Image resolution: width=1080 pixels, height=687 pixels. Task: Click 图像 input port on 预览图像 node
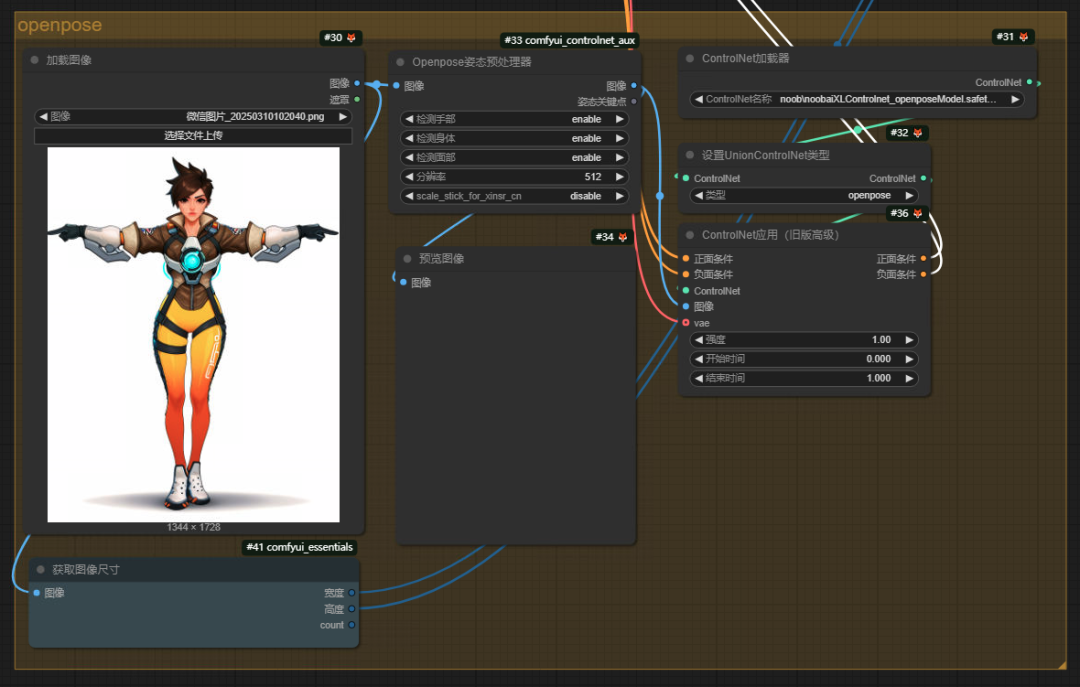pos(404,283)
